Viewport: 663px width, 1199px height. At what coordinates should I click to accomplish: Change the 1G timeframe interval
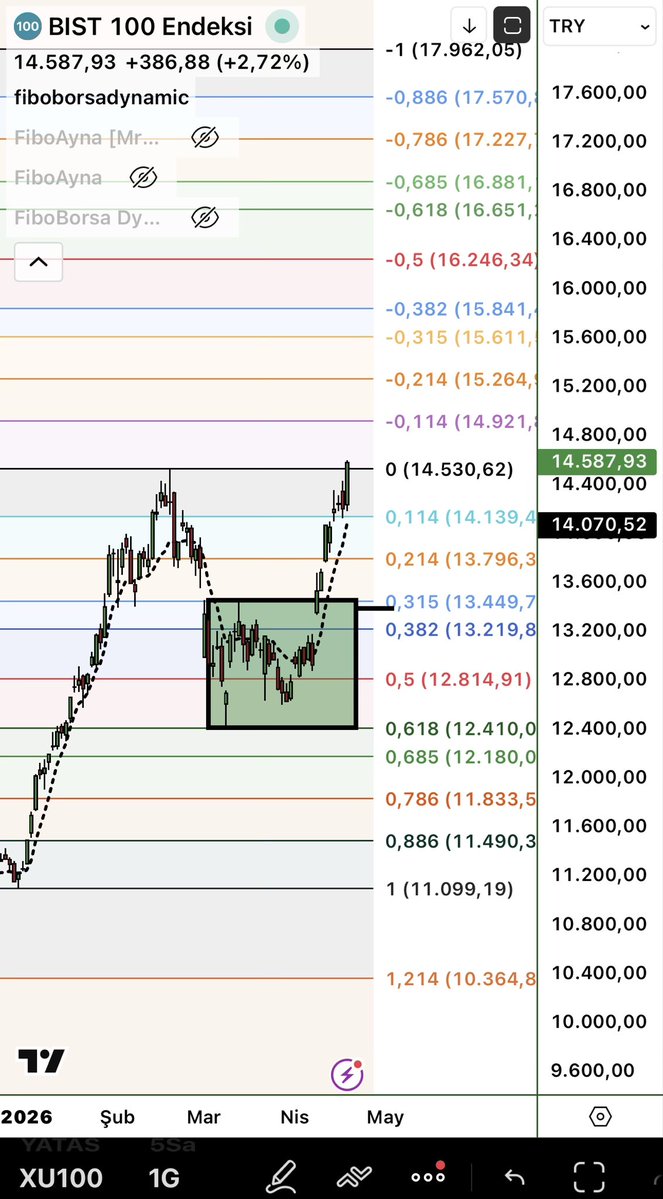point(164,1177)
